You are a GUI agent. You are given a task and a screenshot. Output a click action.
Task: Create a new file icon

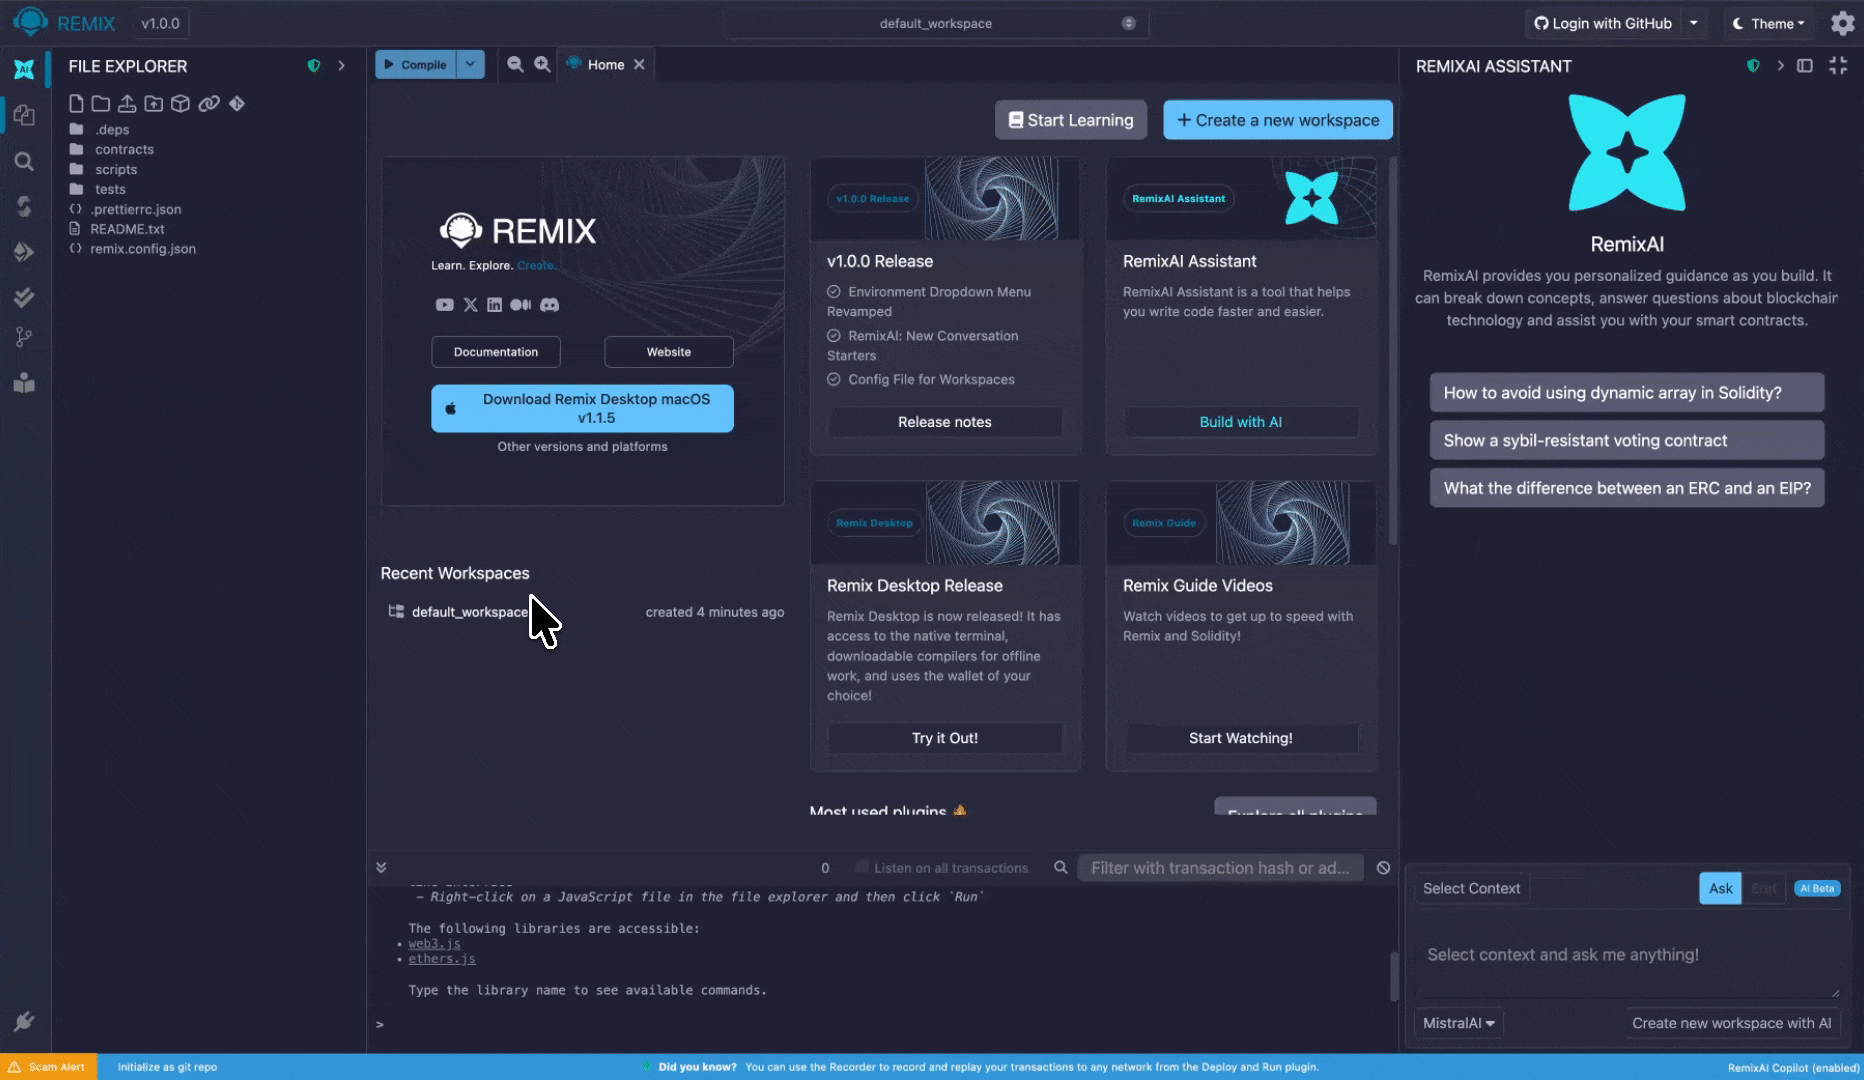pos(76,103)
